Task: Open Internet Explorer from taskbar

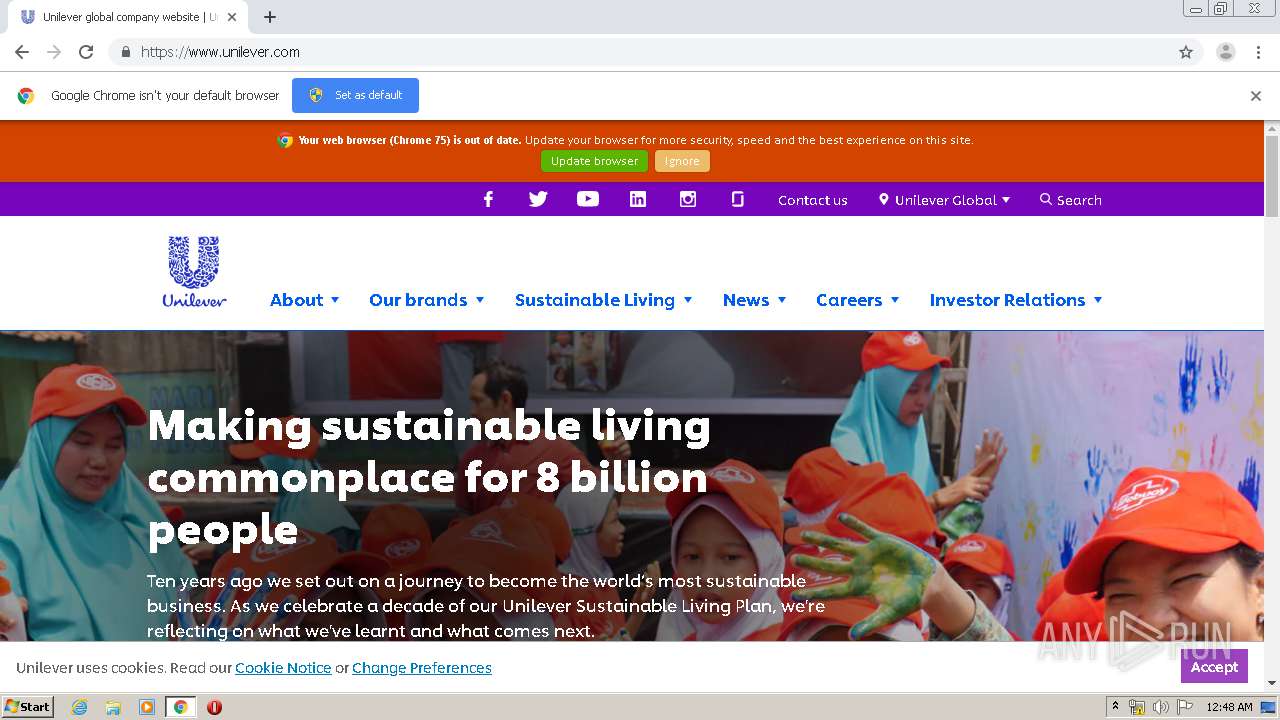Action: pos(80,707)
